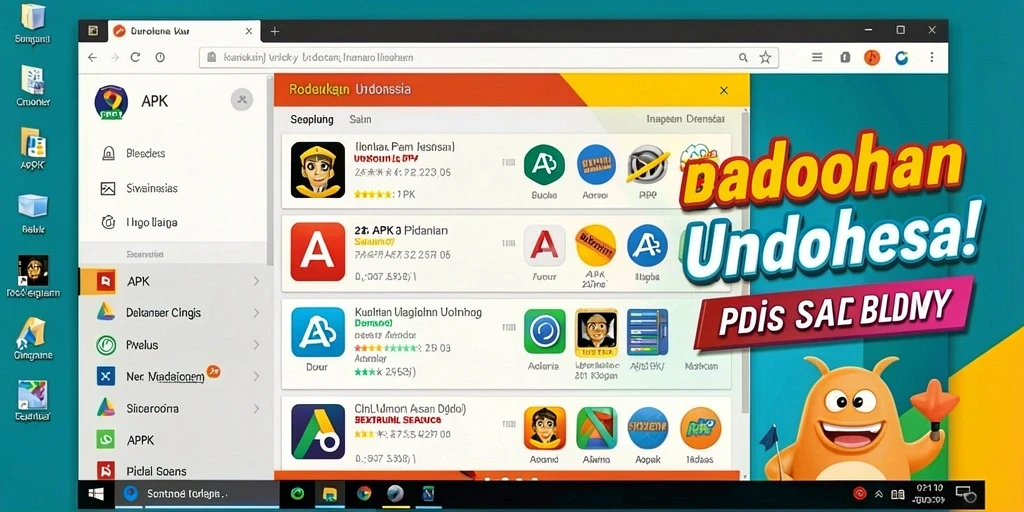Click the APK shield logo in sidebar
The width and height of the screenshot is (1024, 512).
tap(111, 103)
